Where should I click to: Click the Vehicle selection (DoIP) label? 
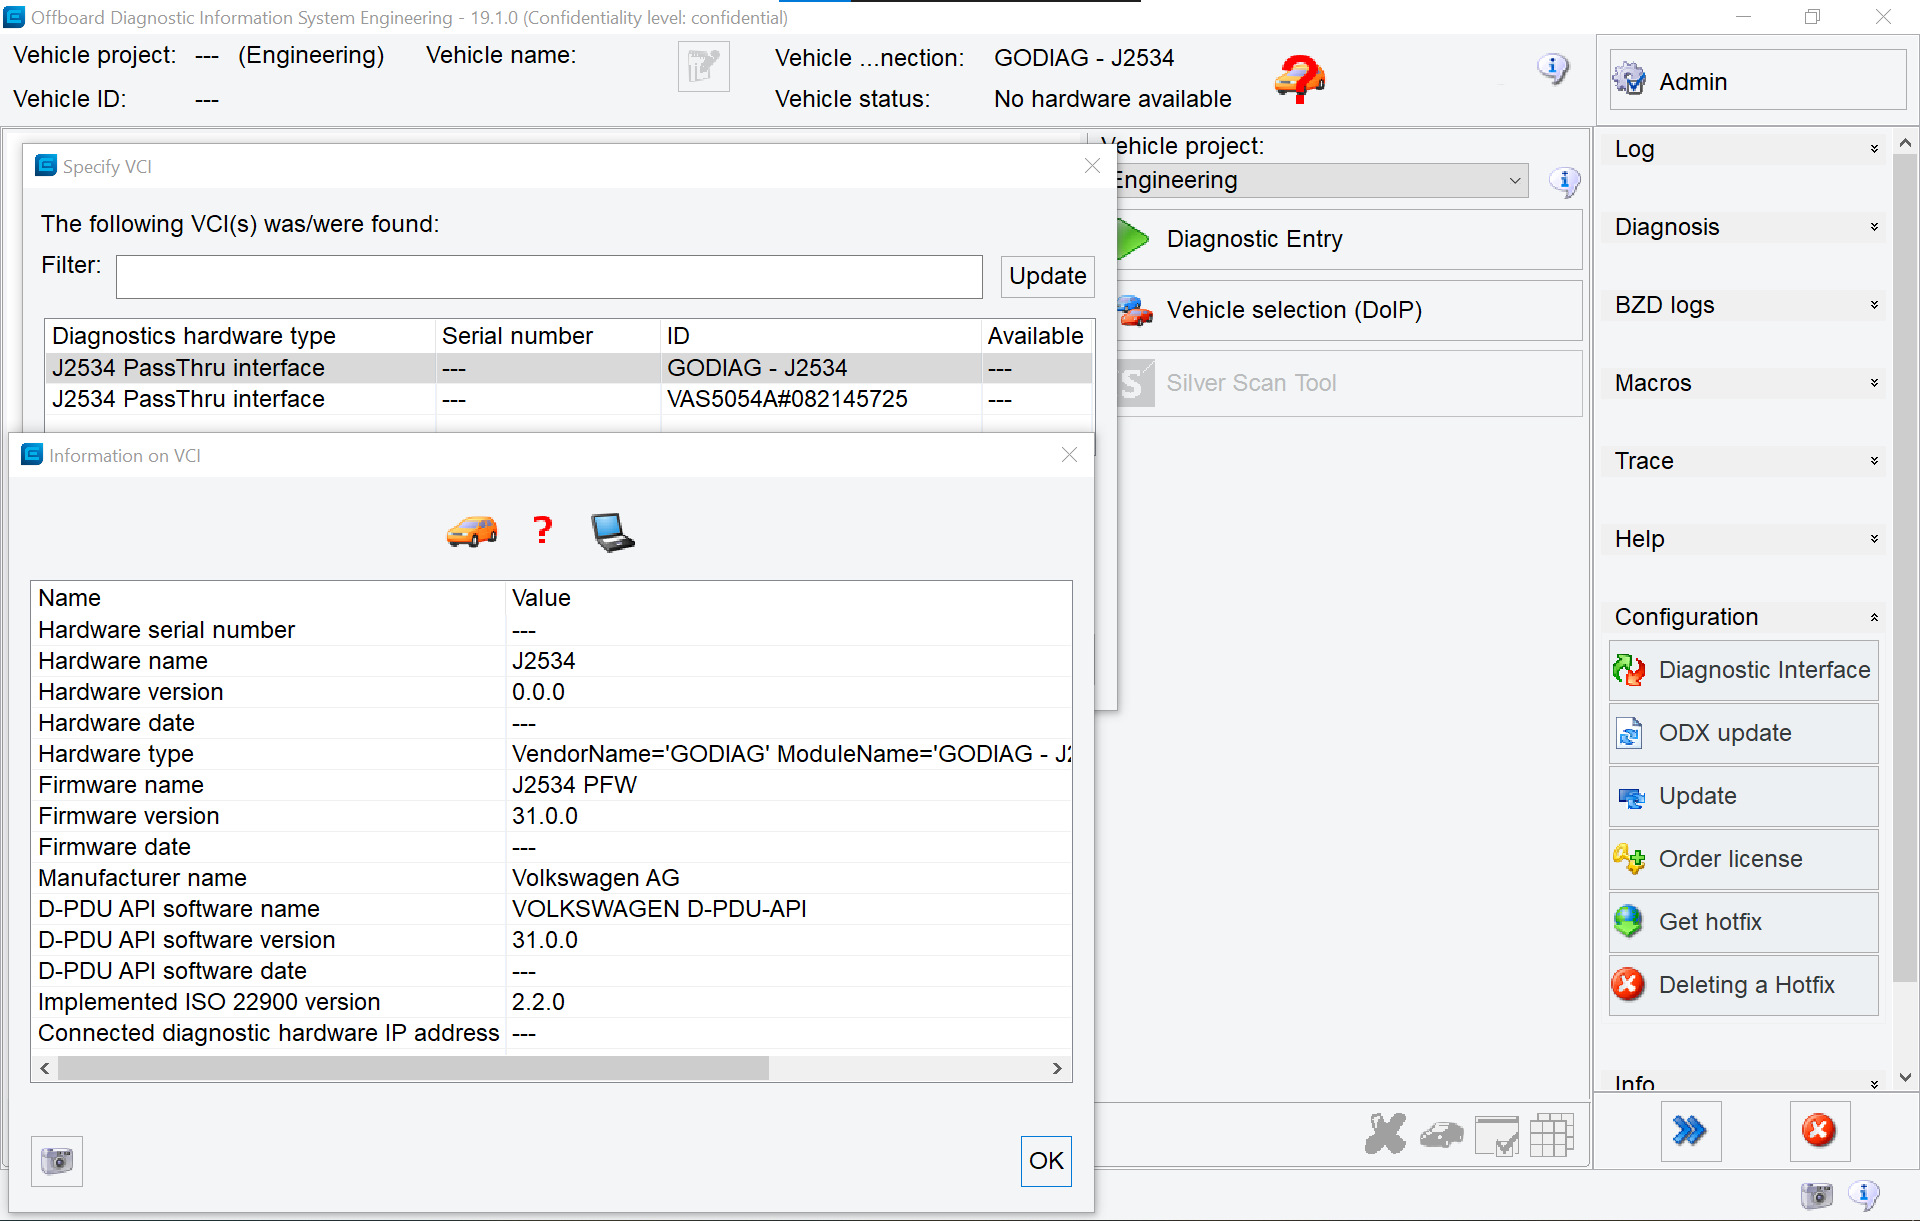coord(1294,310)
